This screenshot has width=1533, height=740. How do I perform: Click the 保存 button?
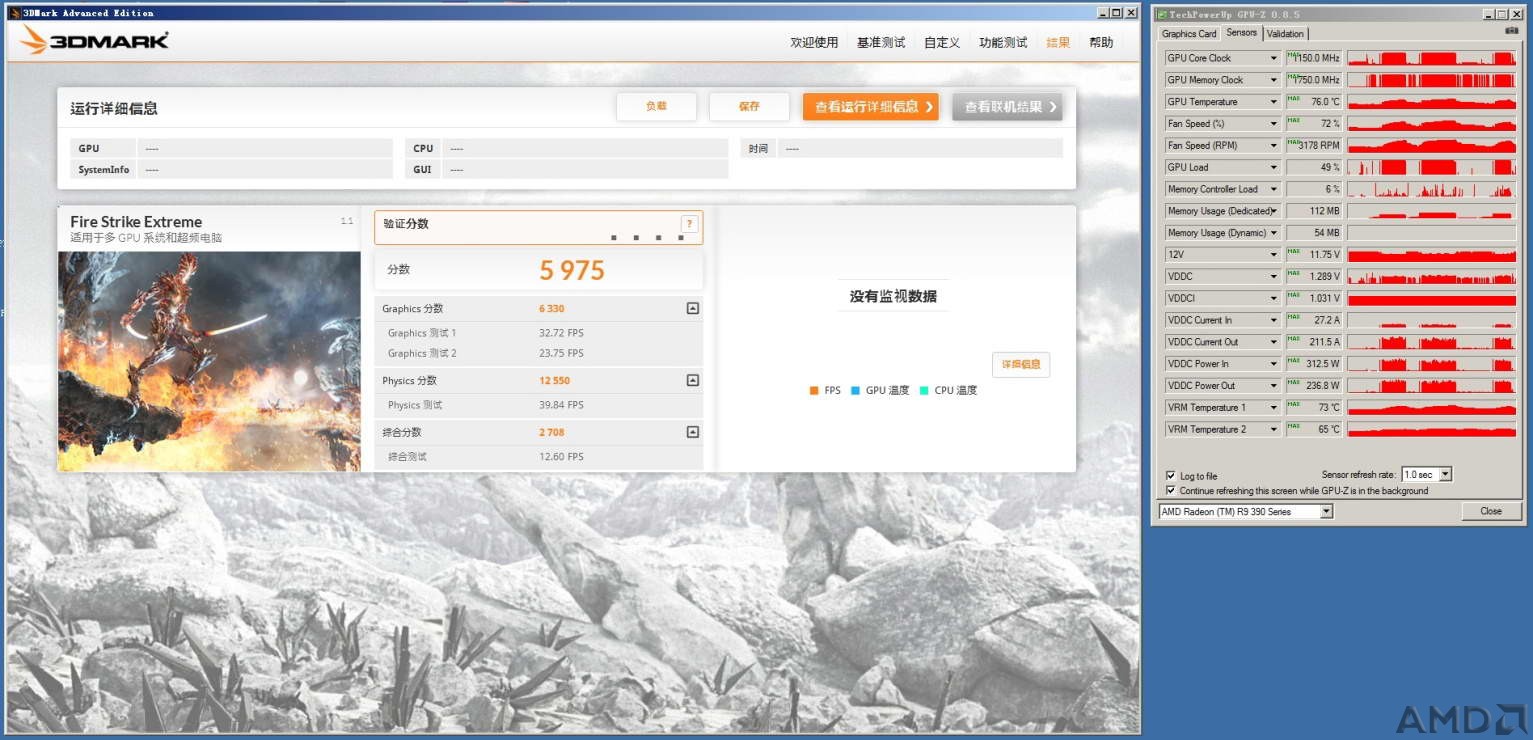pos(749,106)
